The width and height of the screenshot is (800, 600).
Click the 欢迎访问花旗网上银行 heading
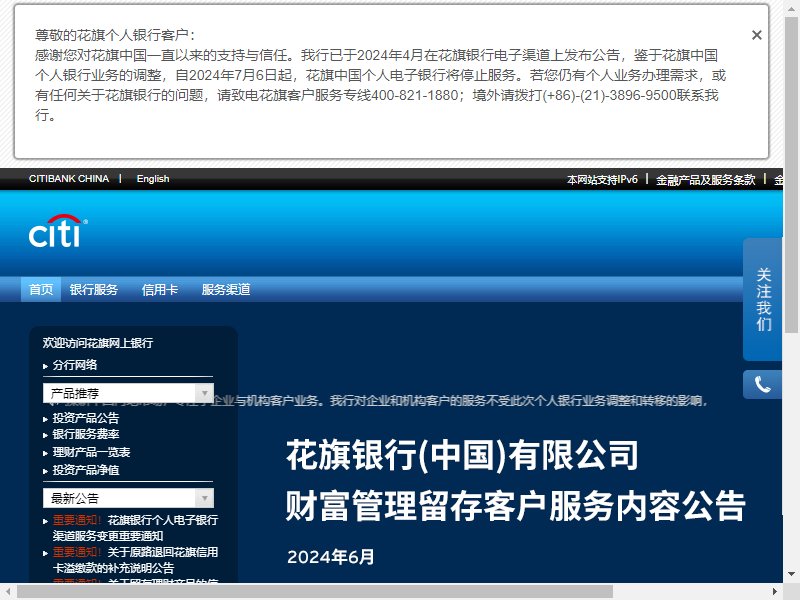[97, 343]
